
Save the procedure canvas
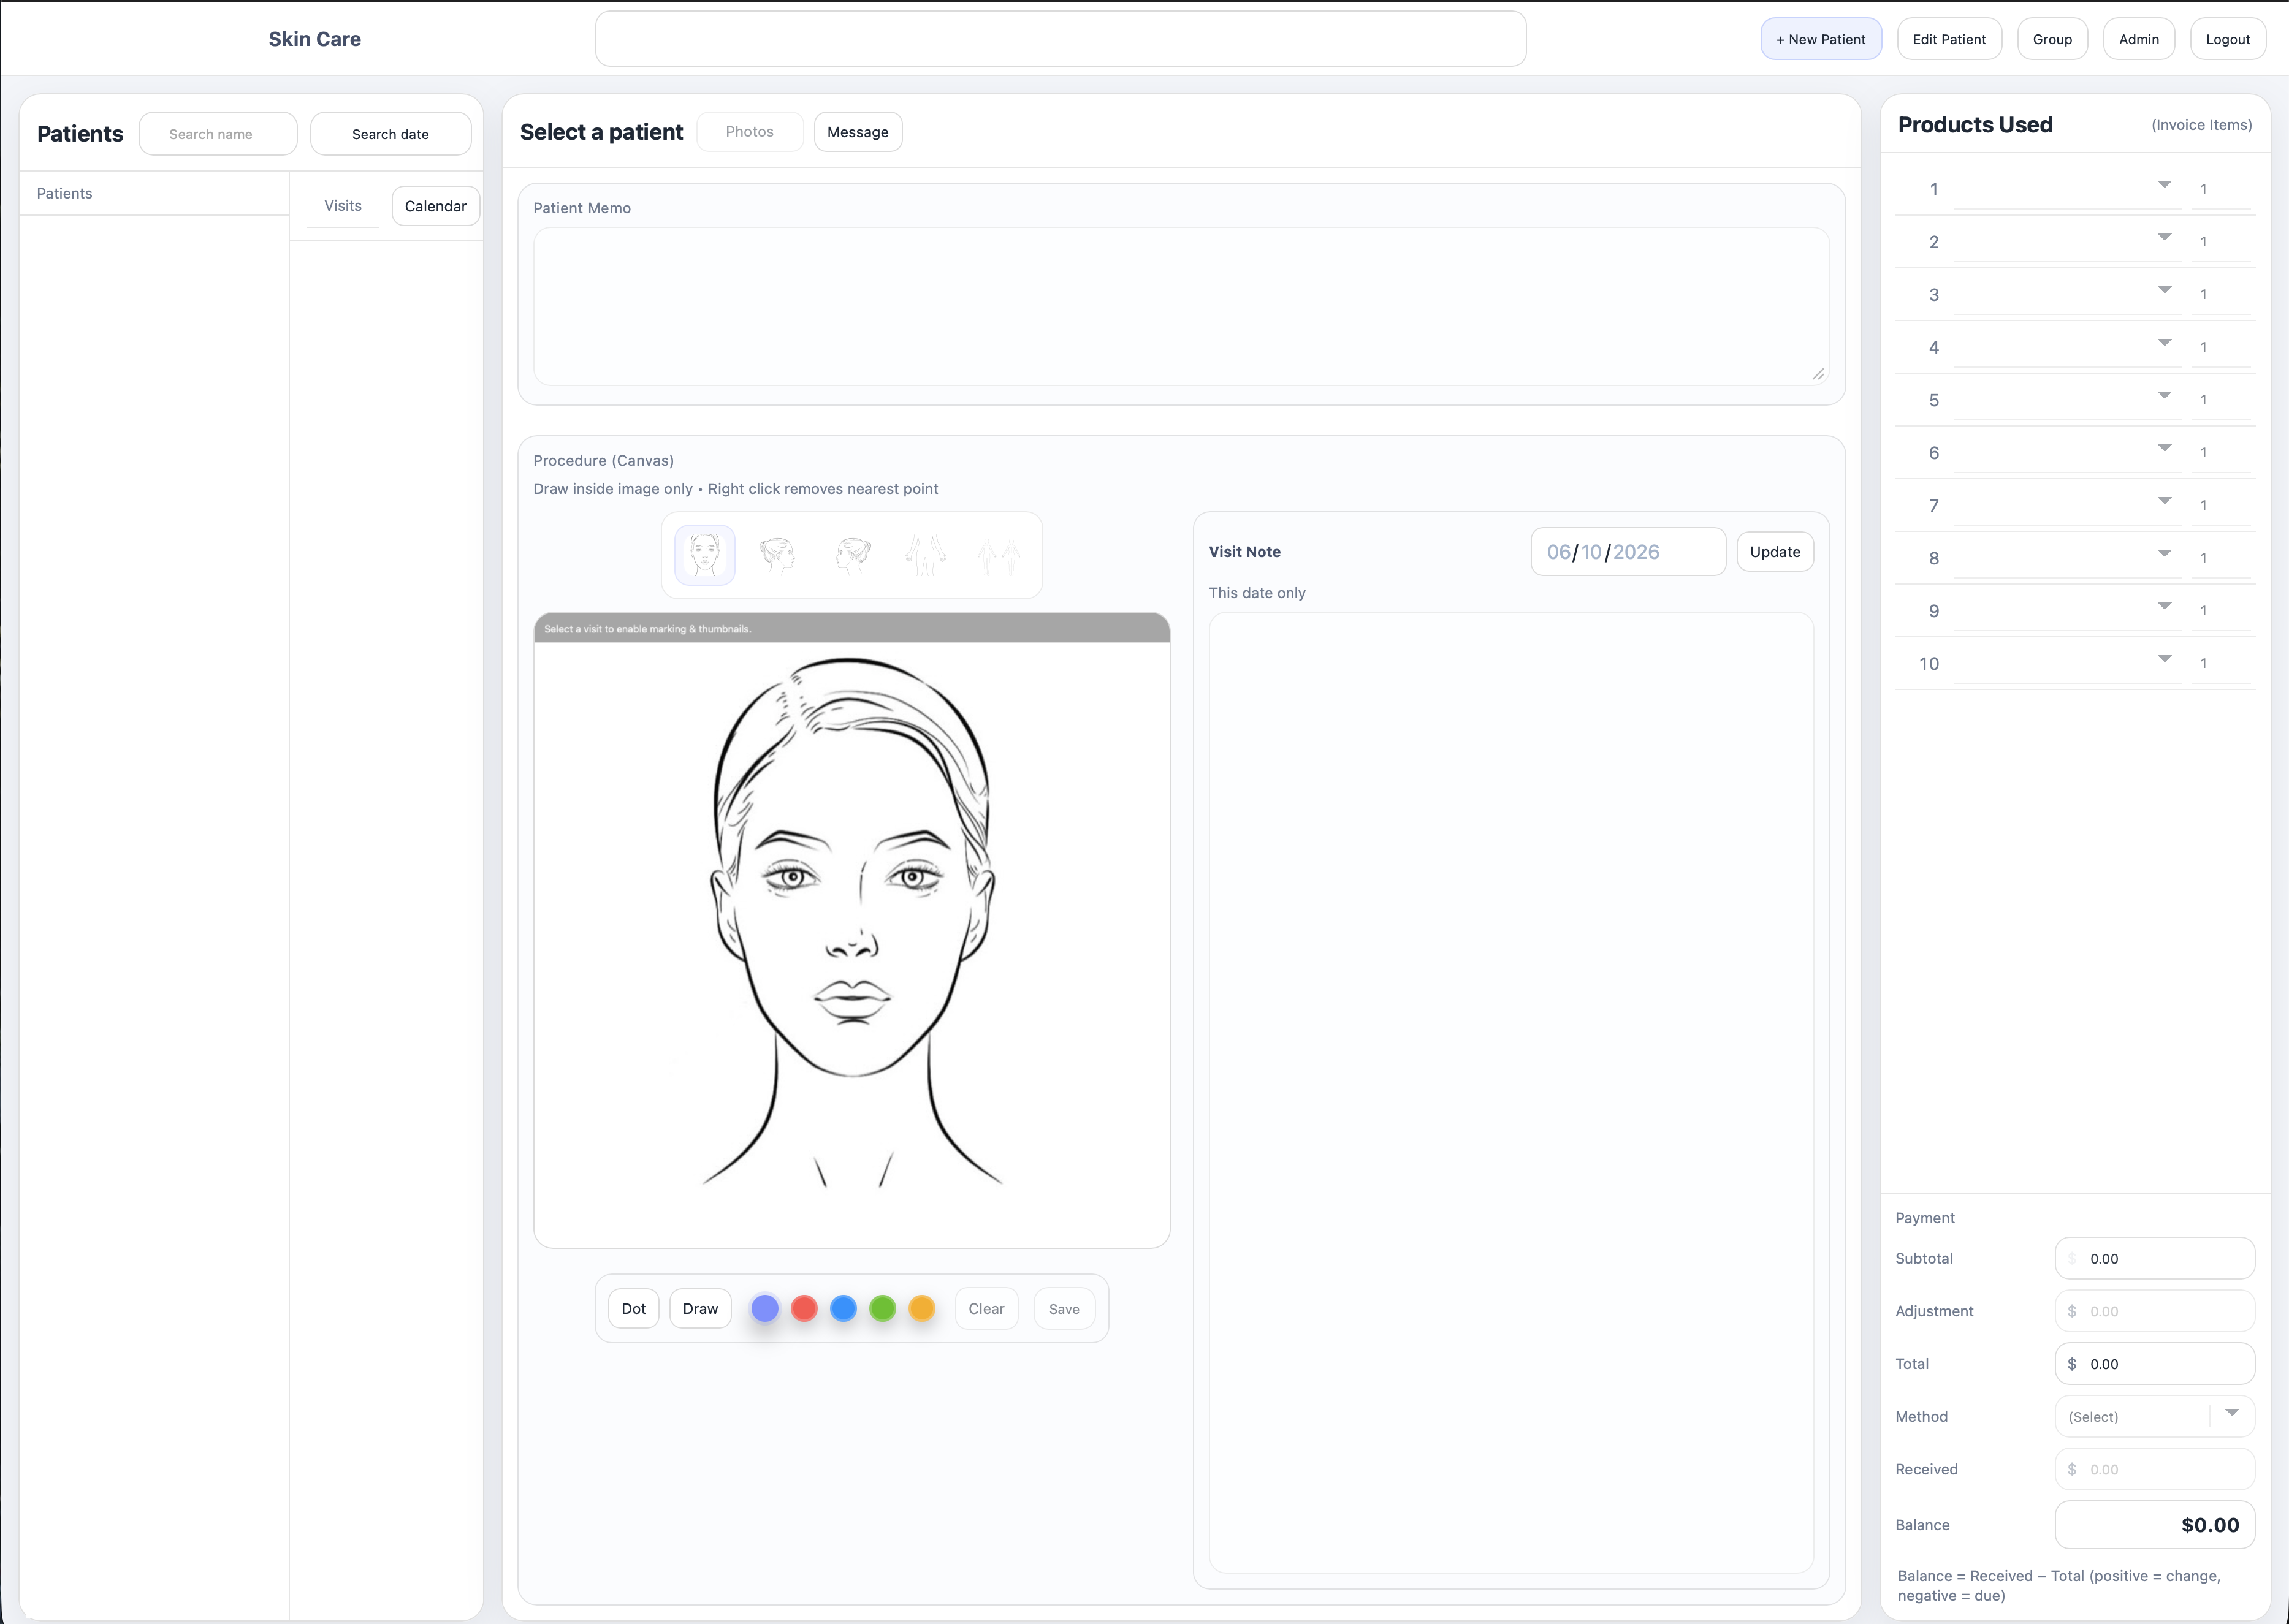click(1064, 1308)
